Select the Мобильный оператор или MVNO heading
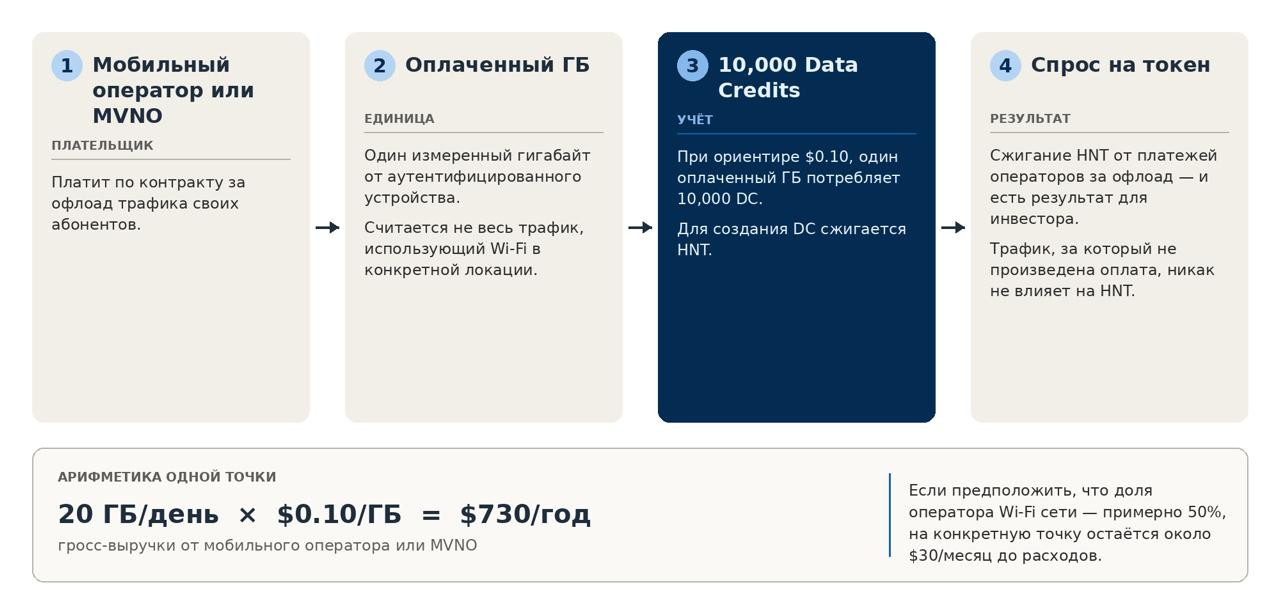This screenshot has height=614, width=1280. (x=173, y=91)
